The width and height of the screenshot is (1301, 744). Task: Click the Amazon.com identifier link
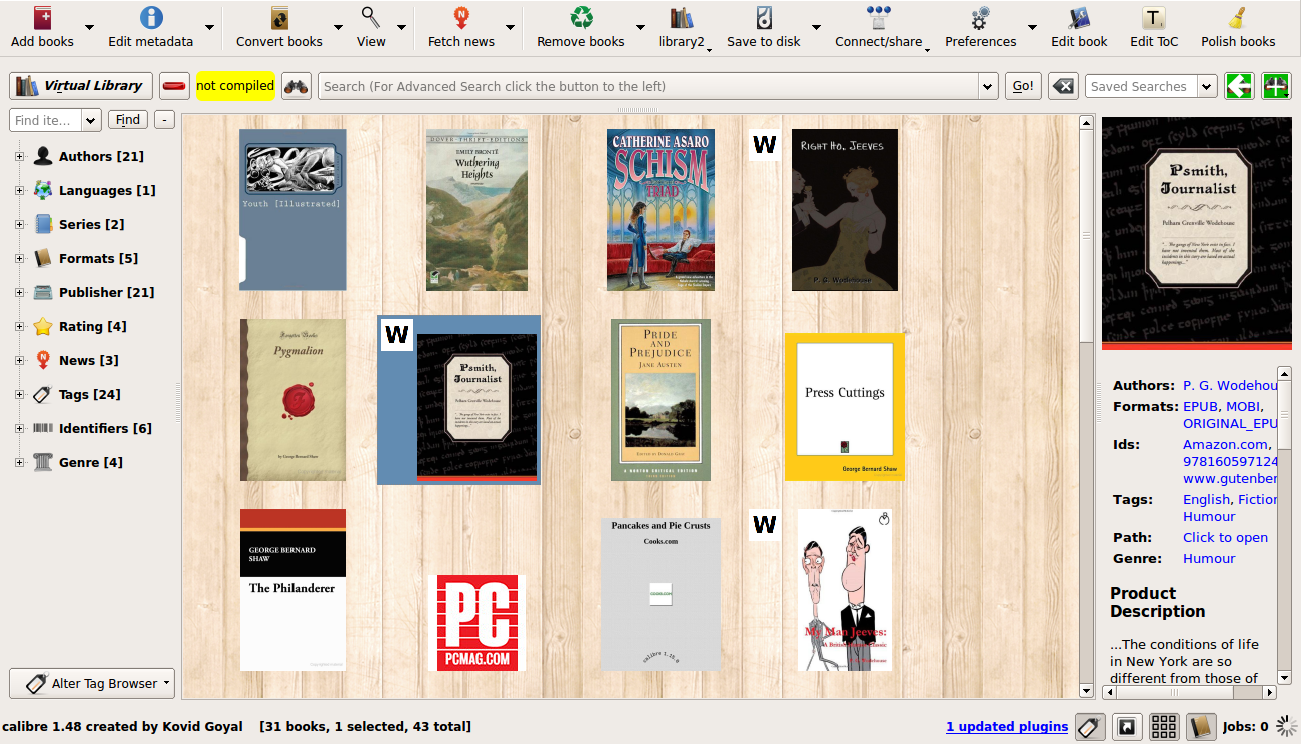click(x=1227, y=445)
